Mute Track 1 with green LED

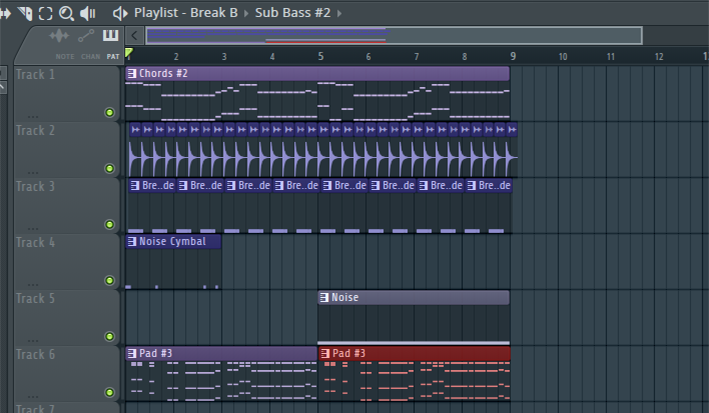click(109, 112)
